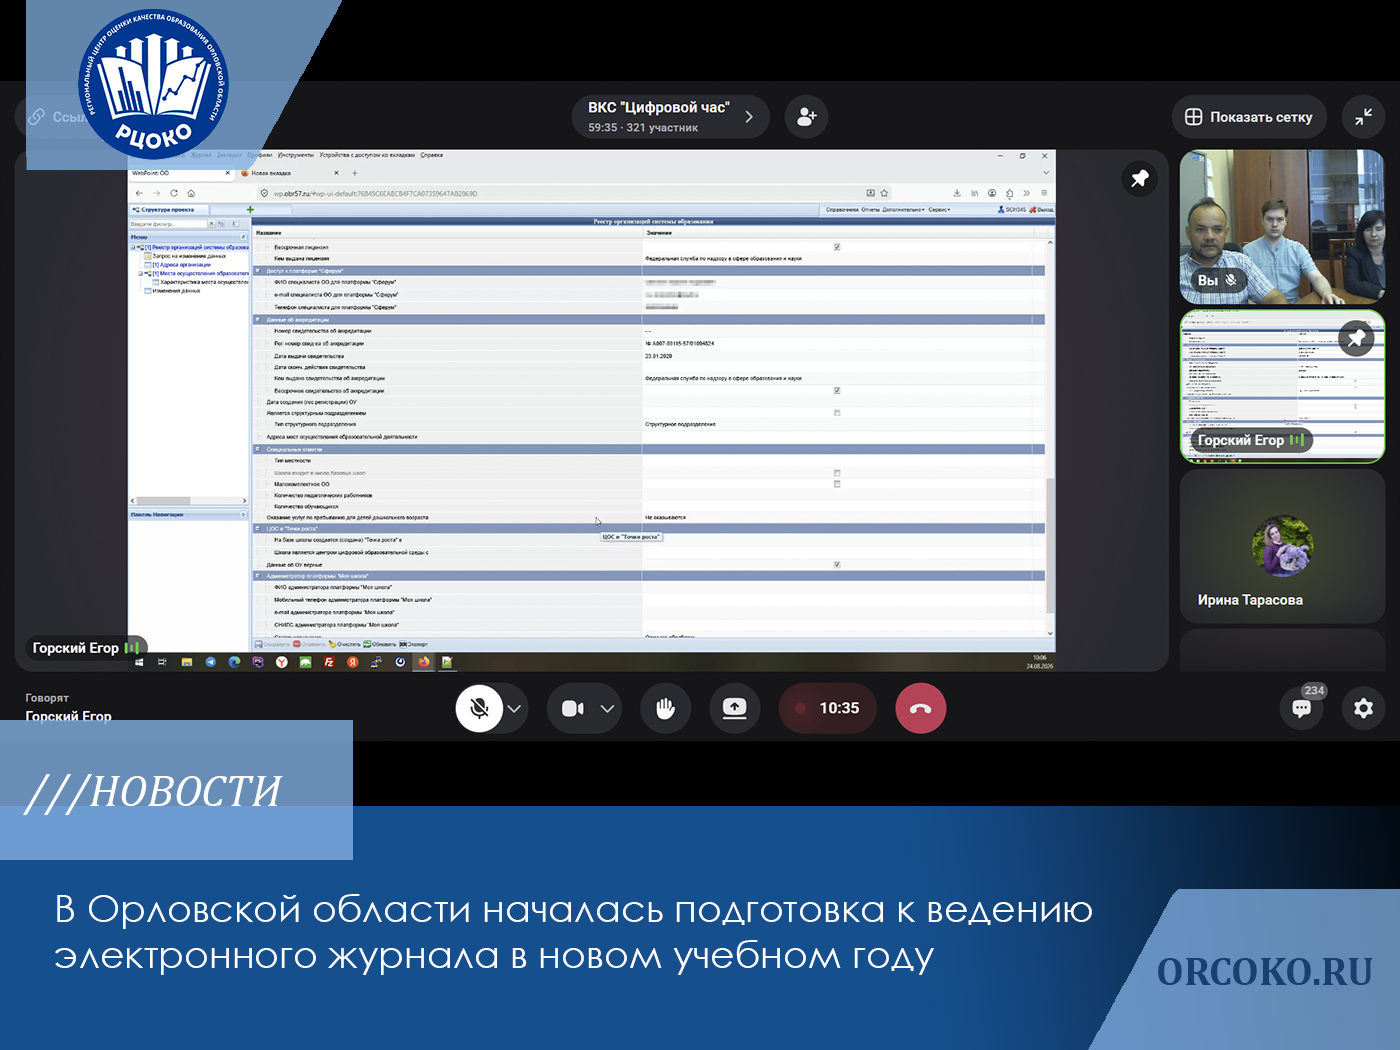Viewport: 1400px width, 1050px height.
Task: Collapse Администратор платформы "Моя школа" section
Action: pyautogui.click(x=258, y=576)
